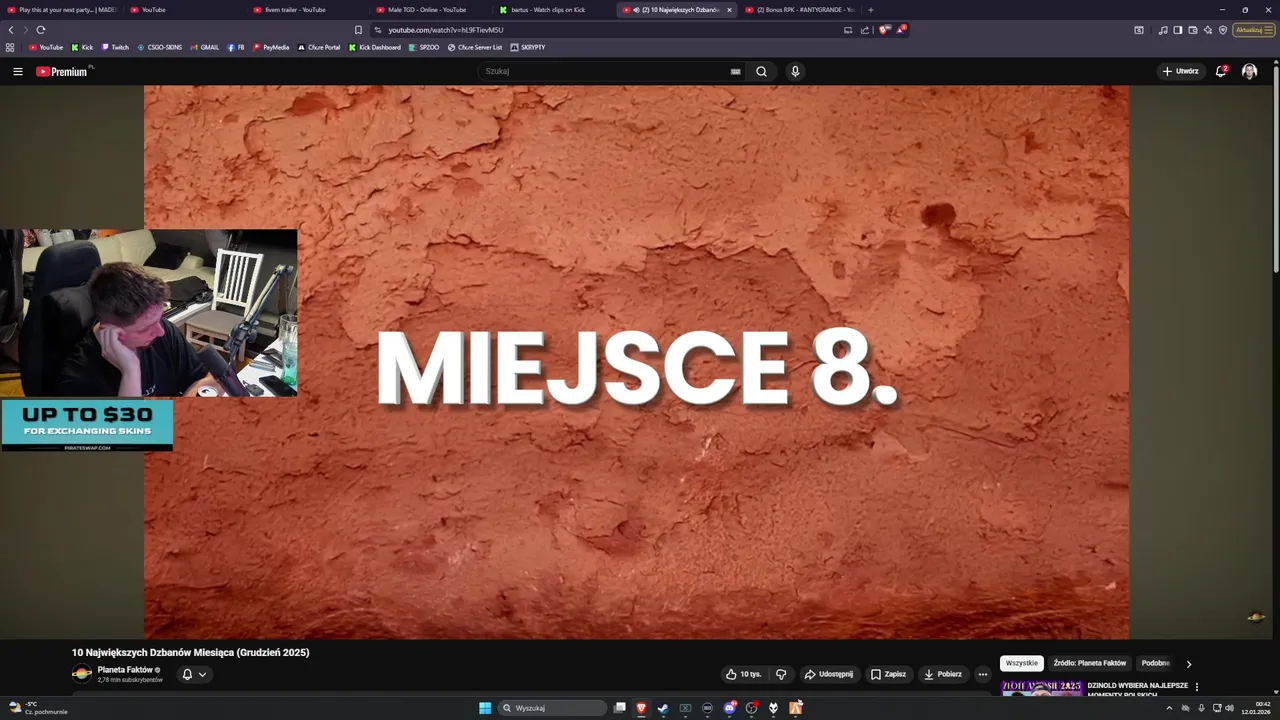
Task: Open Task View on the taskbar
Action: [619, 708]
